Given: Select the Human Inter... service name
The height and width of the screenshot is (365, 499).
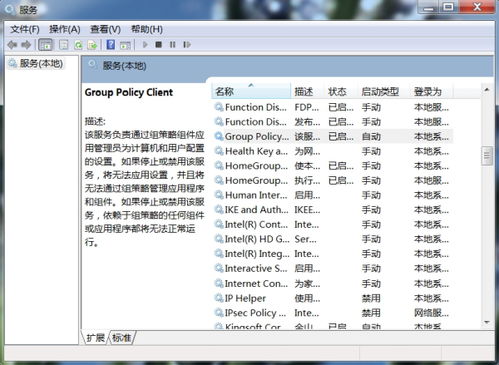Looking at the screenshot, I should [256, 195].
